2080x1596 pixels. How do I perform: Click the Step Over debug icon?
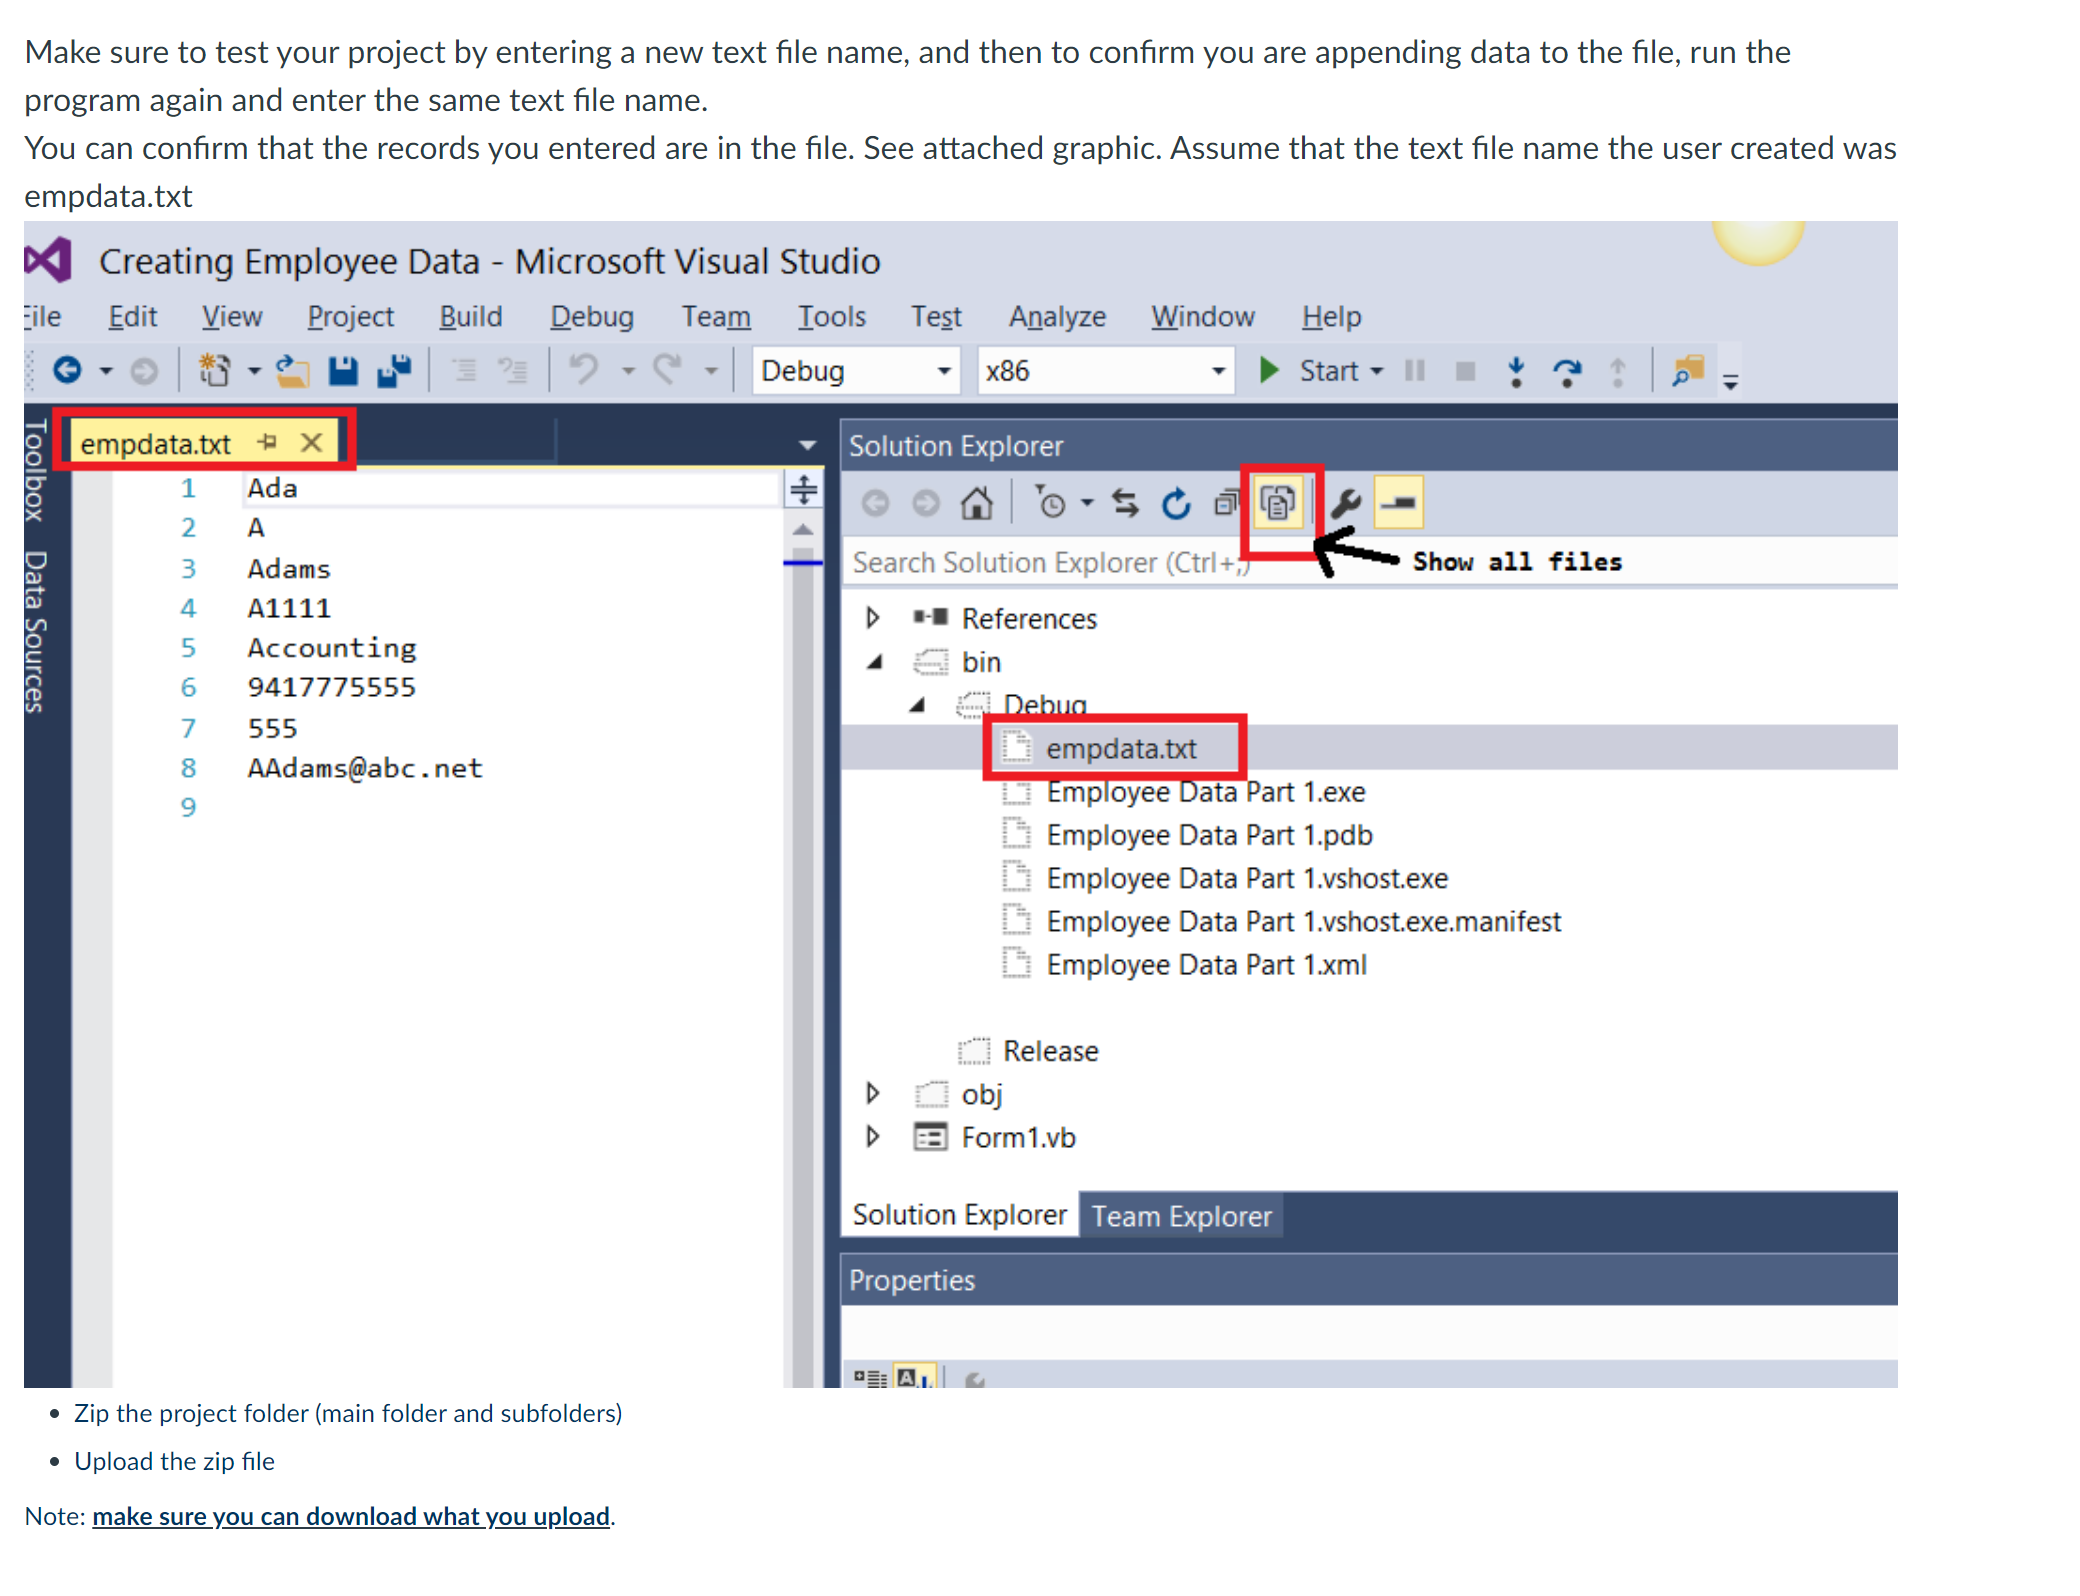pos(1567,372)
